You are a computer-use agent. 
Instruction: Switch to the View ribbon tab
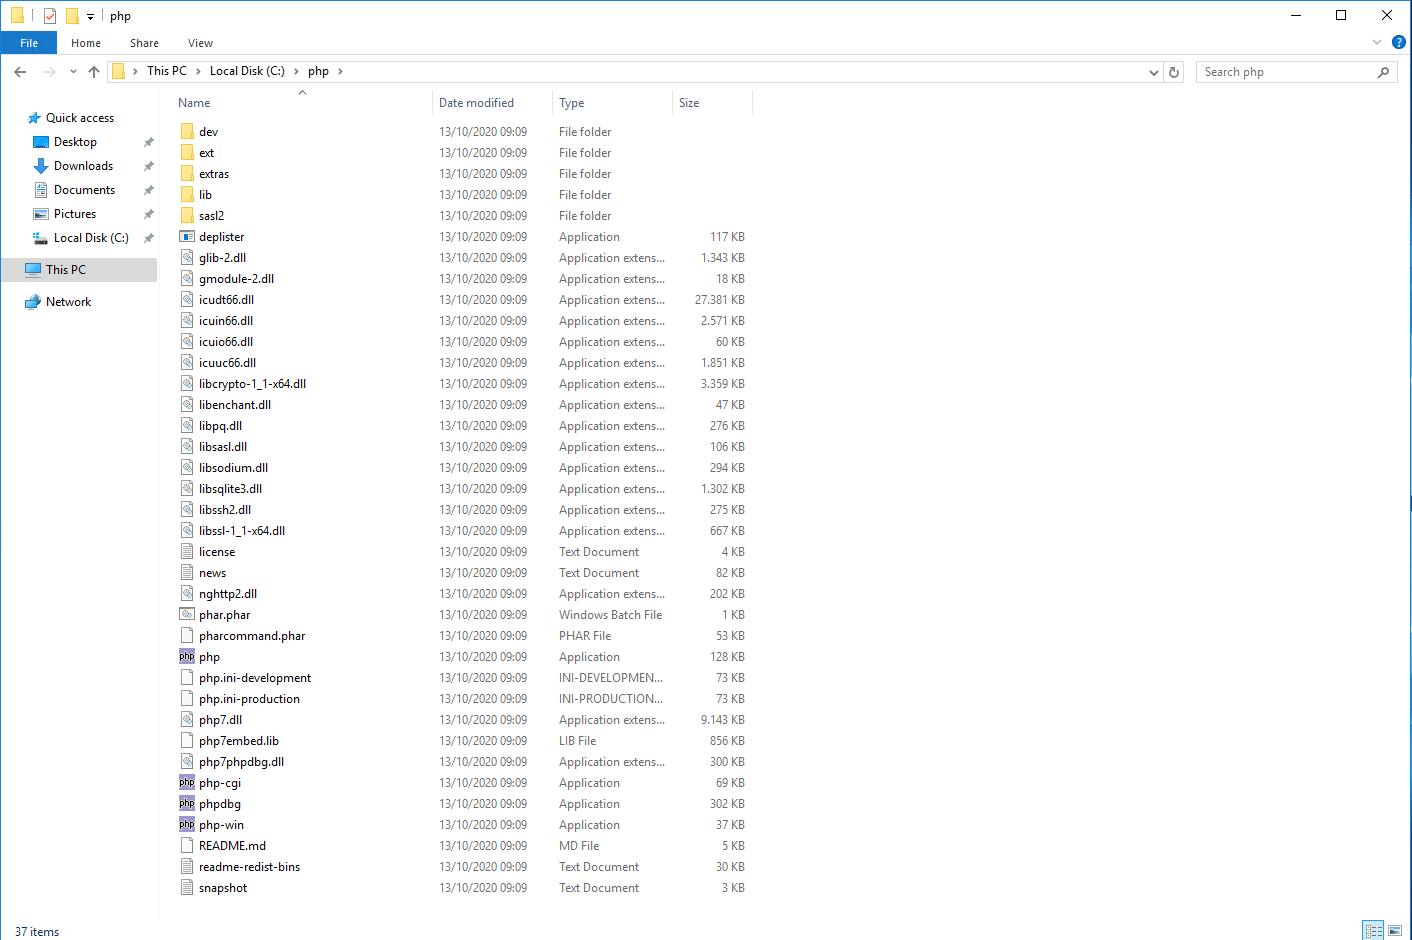click(x=200, y=43)
